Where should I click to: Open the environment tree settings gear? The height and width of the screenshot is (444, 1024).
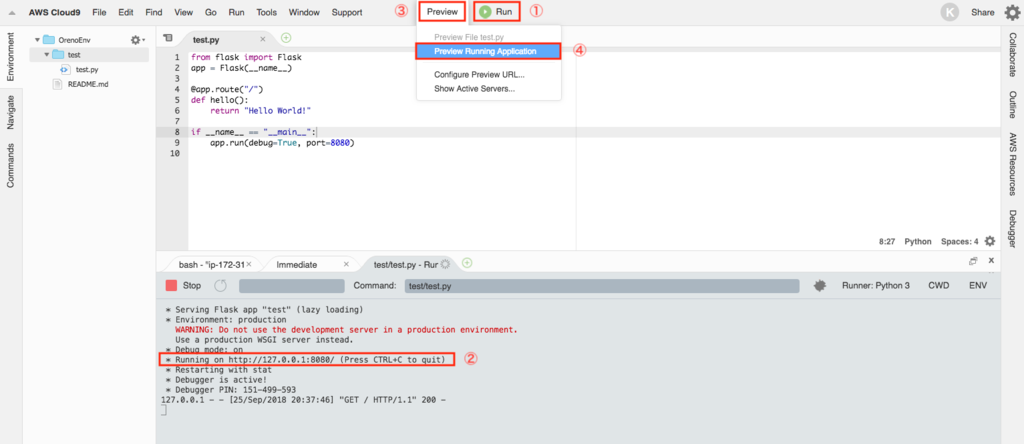[x=136, y=40]
